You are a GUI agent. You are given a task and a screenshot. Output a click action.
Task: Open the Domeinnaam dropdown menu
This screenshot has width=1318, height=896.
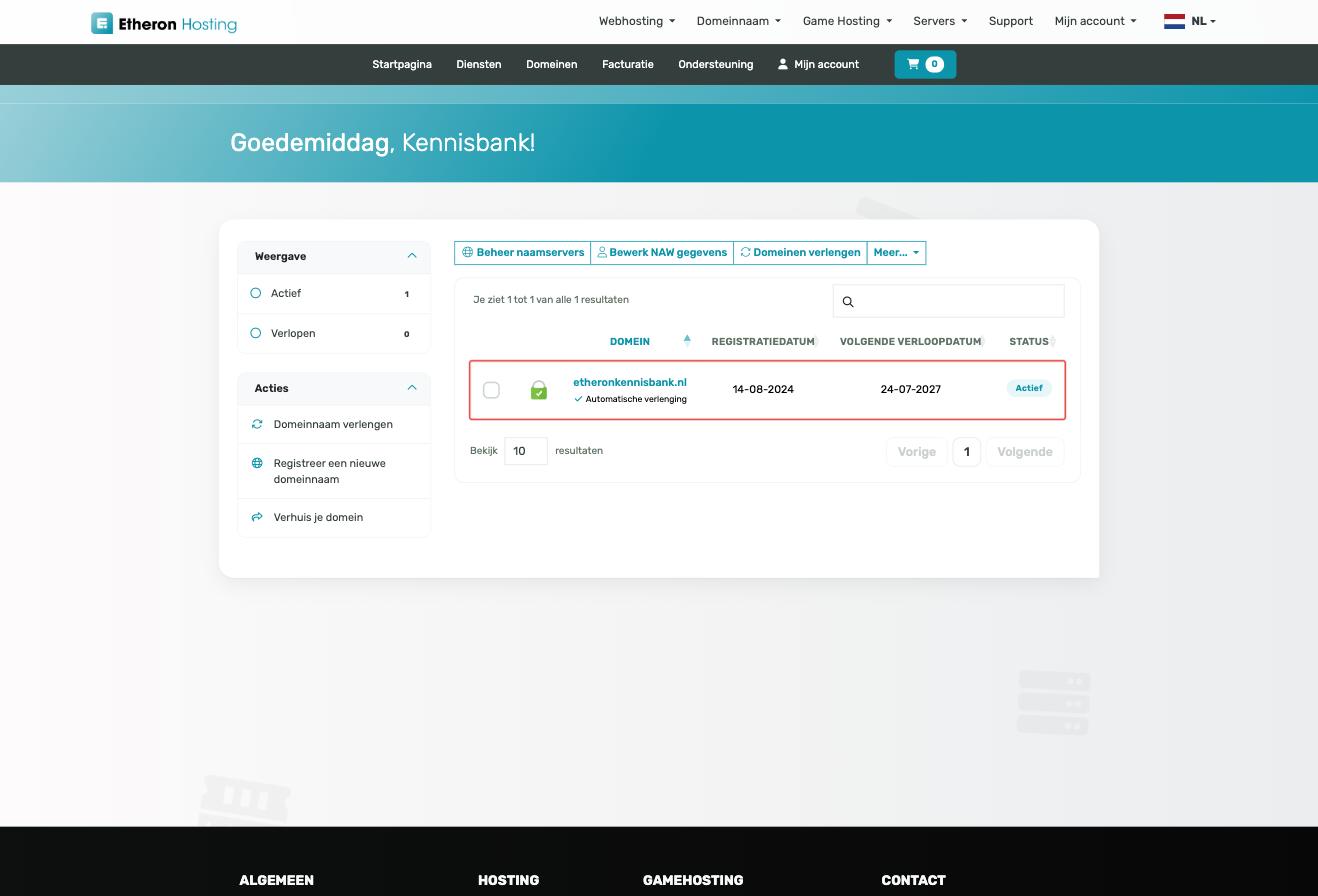[x=739, y=21]
